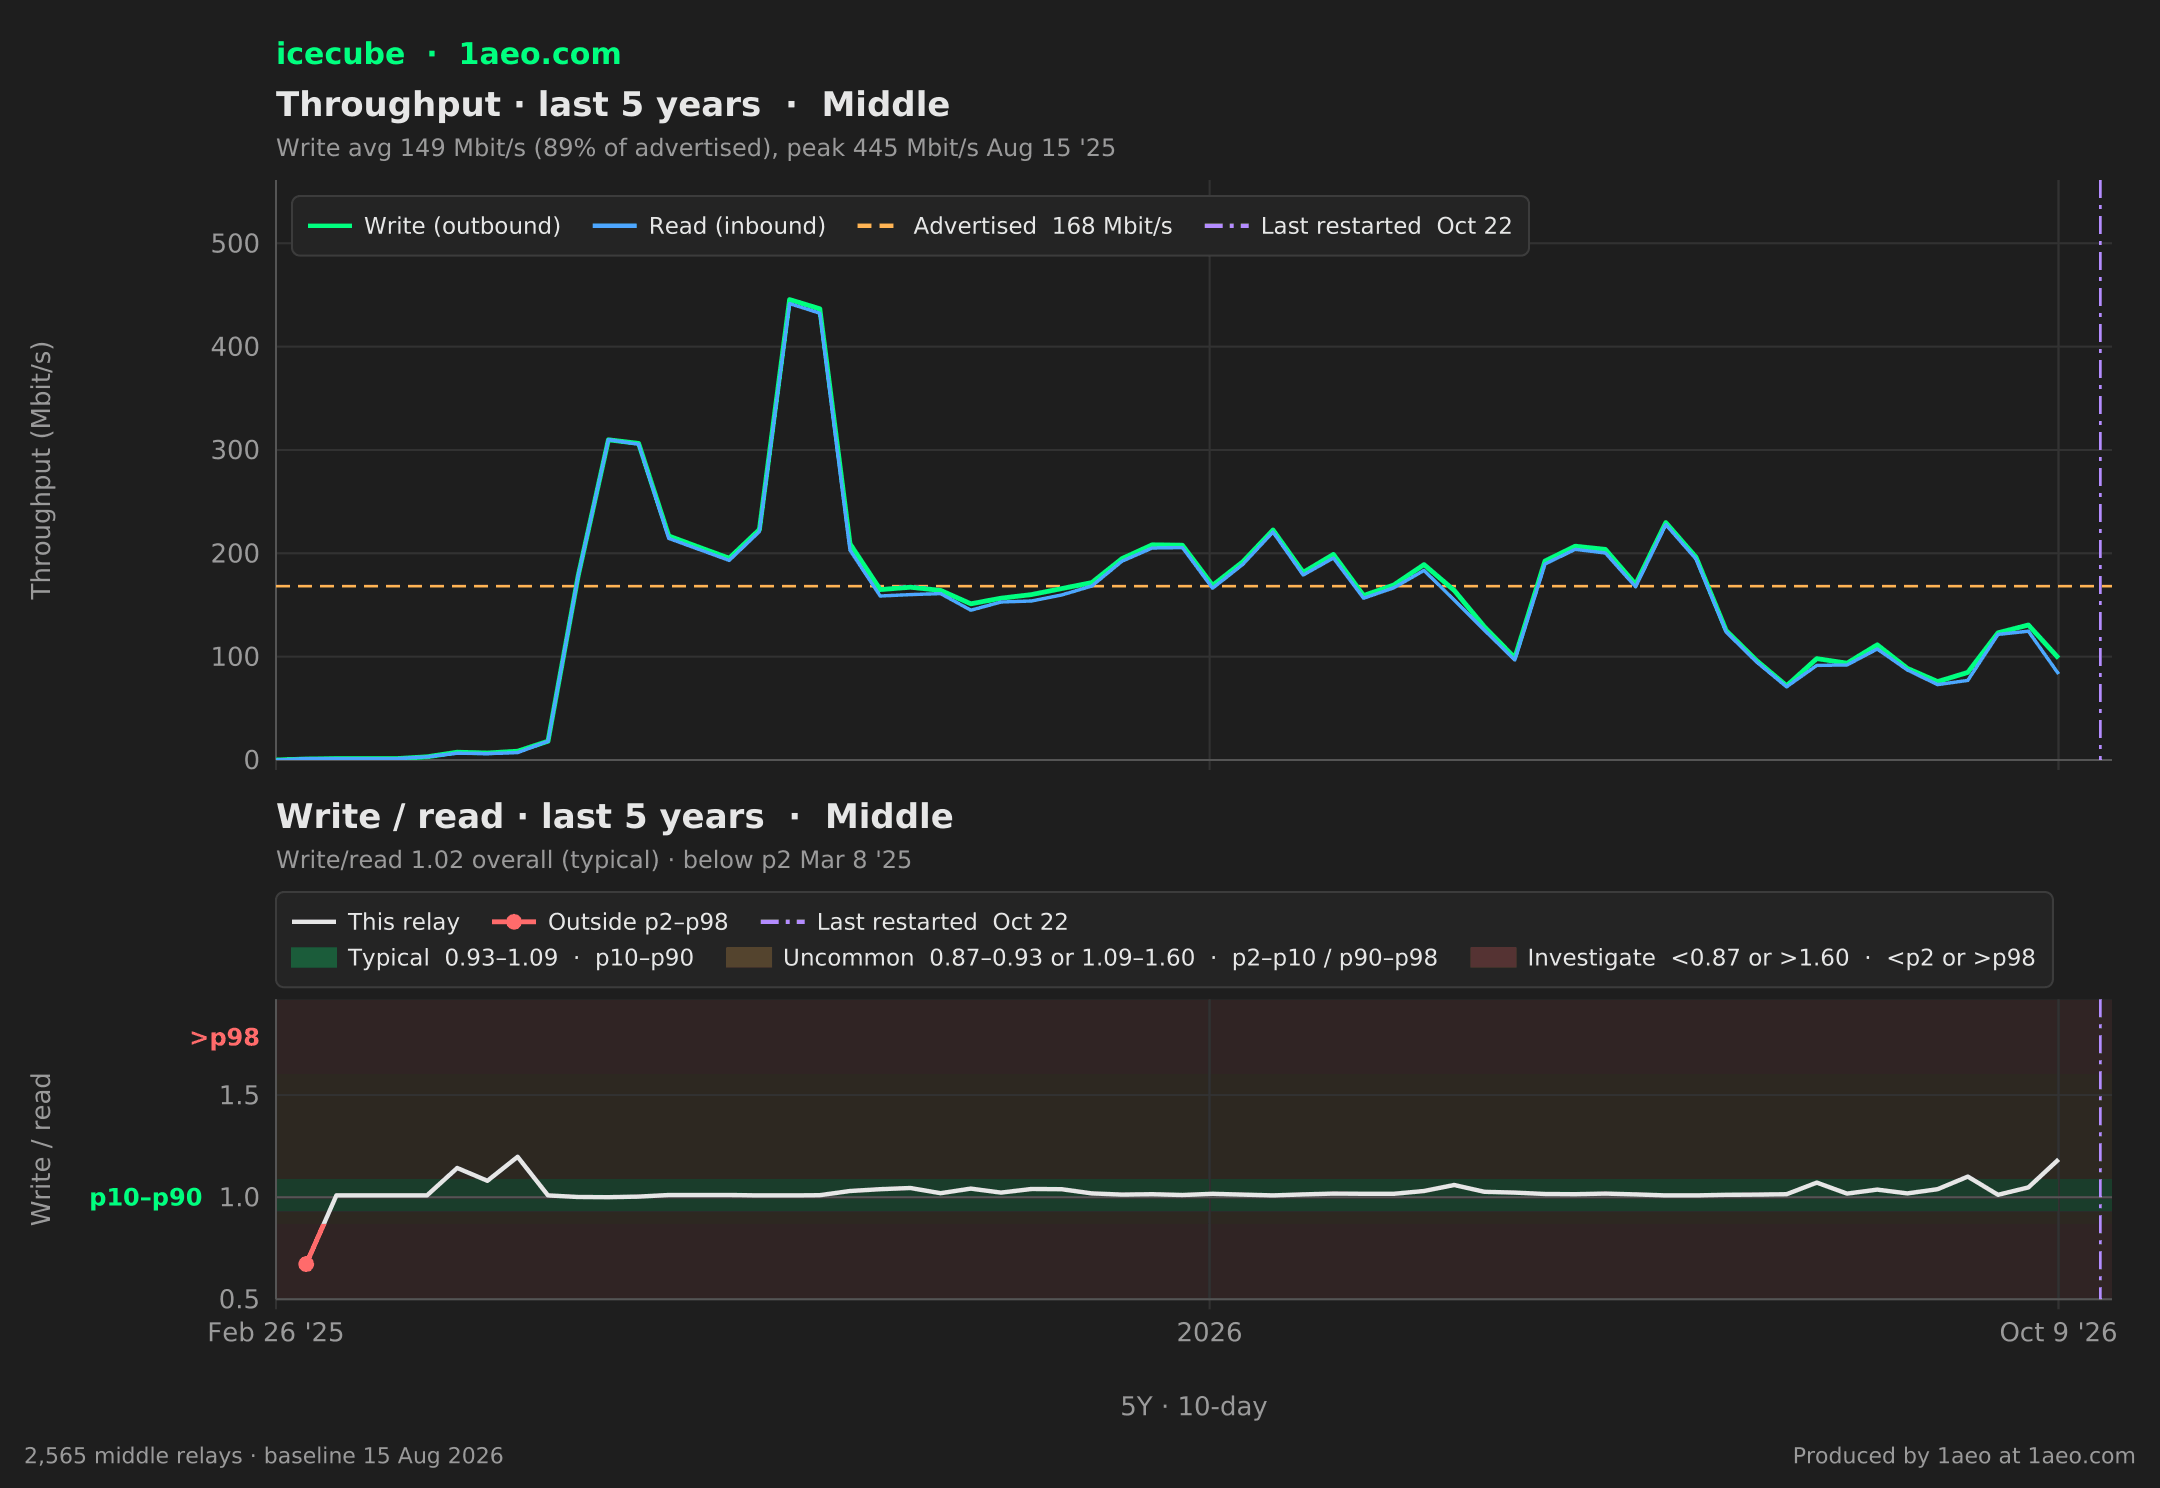Click the reddish Investigate band swatch
2160x1488 pixels.
(1493, 958)
